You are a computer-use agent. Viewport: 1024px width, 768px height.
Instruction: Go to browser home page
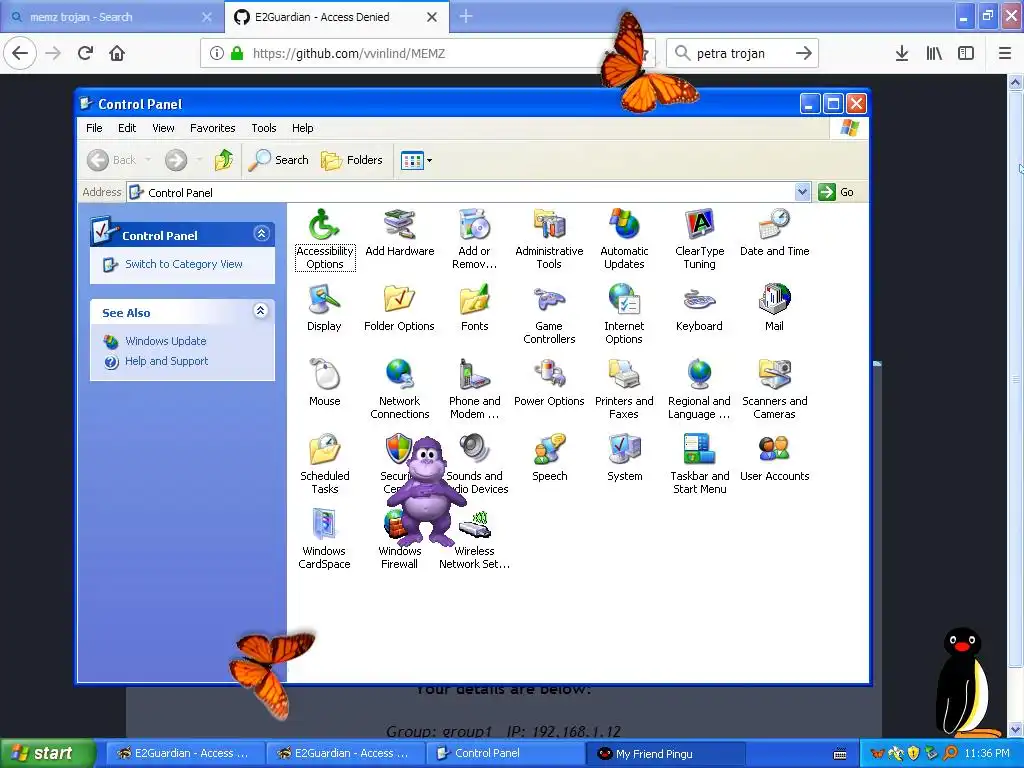click(117, 53)
